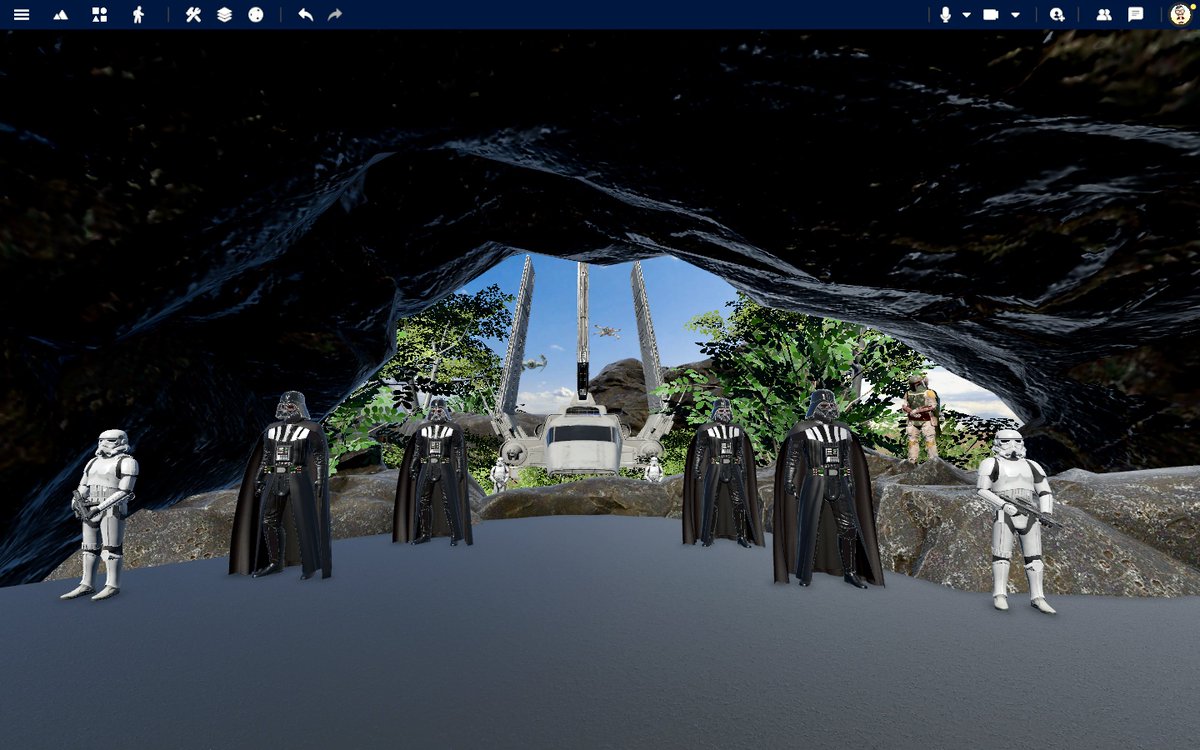Image resolution: width=1200 pixels, height=750 pixels.
Task: Toggle the microphone on or off
Action: coord(945,15)
